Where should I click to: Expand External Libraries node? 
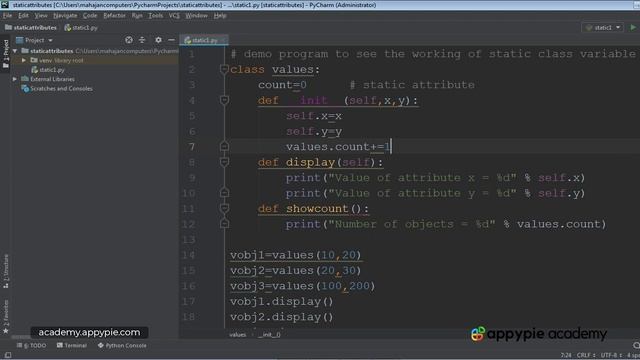[15, 79]
